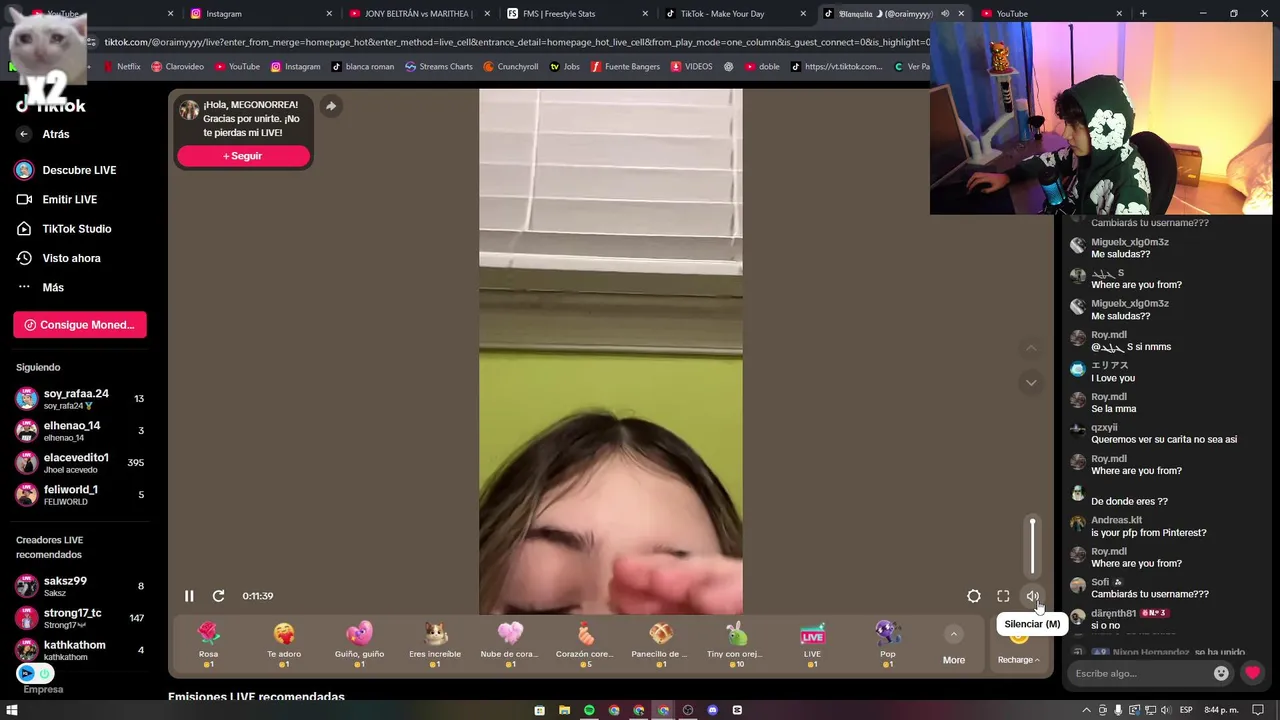Open strong17_tc recommended creator
Image resolution: width=1280 pixels, height=720 pixels.
80,618
